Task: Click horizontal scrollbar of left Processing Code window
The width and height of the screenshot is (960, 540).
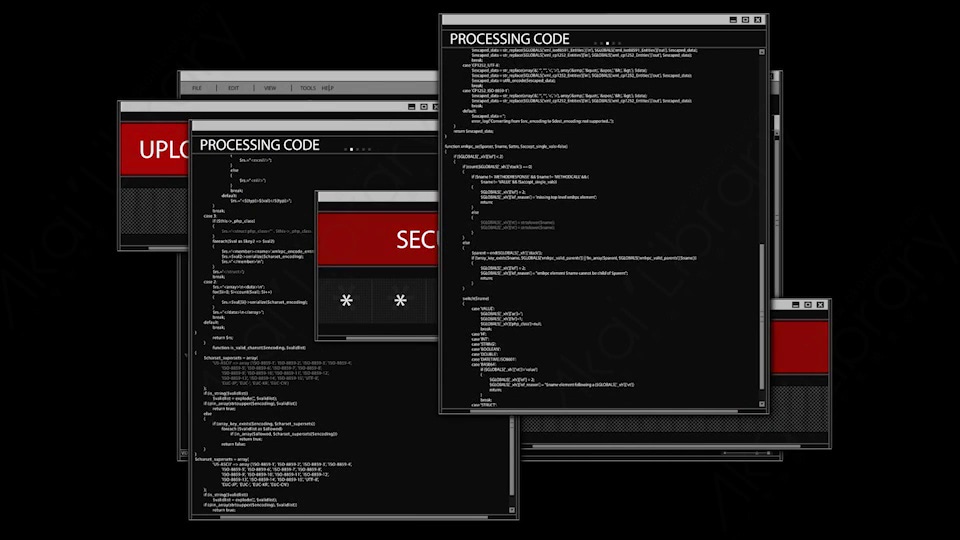Action: (x=353, y=517)
